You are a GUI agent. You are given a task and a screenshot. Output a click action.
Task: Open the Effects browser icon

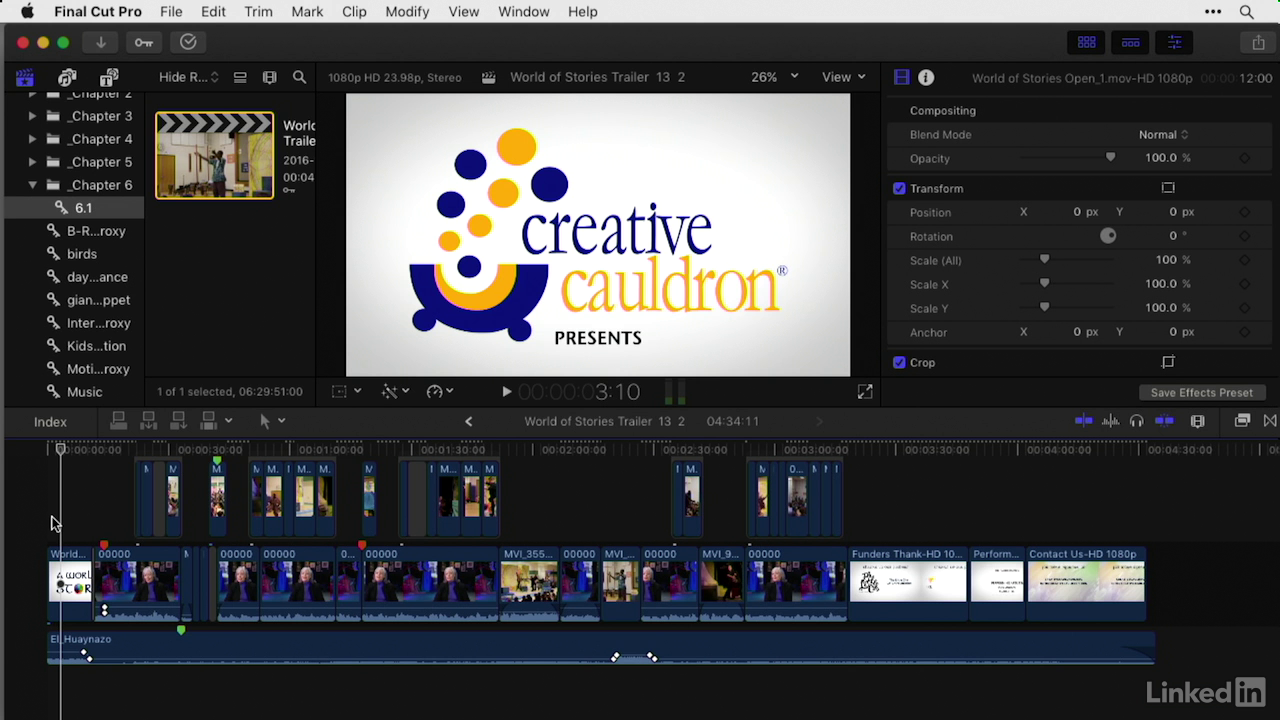pyautogui.click(x=1242, y=421)
